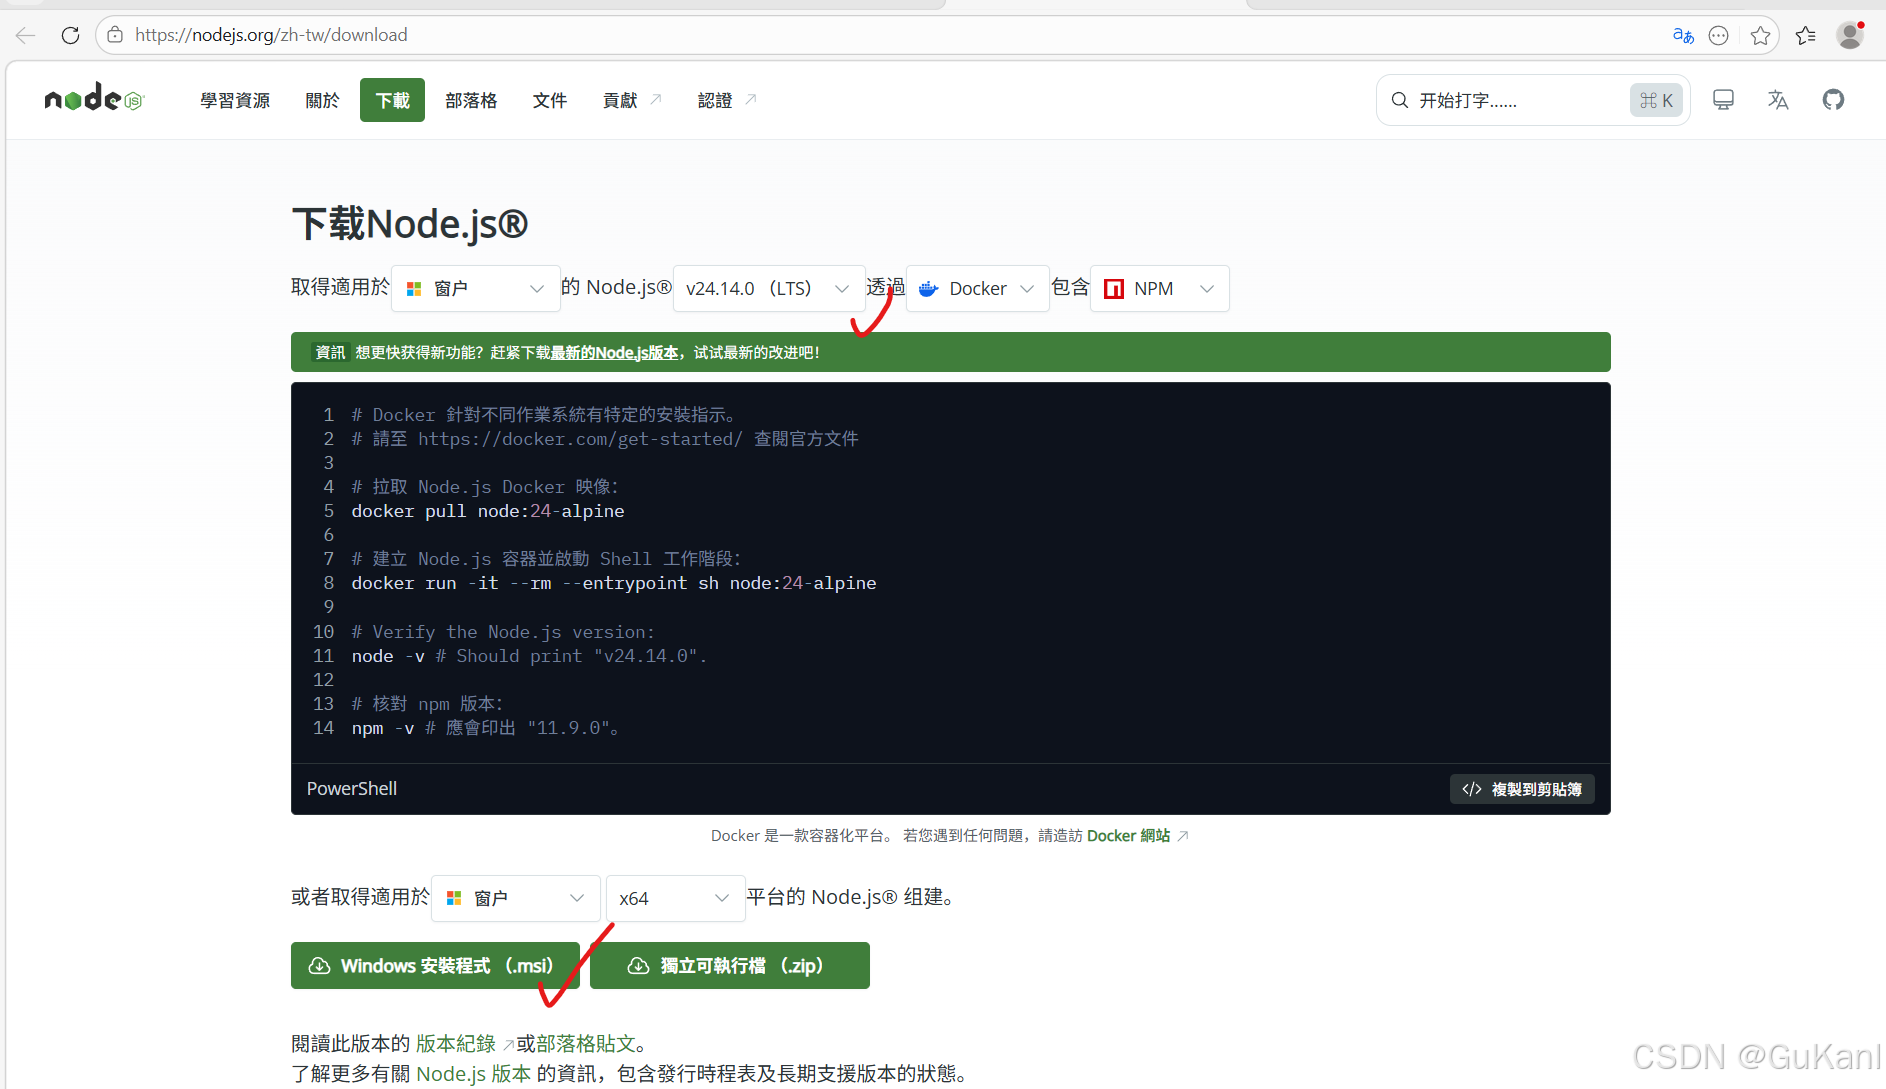The height and width of the screenshot is (1089, 1886).
Task: Download the 獨立可執行檔 (.zip)
Action: (730, 966)
